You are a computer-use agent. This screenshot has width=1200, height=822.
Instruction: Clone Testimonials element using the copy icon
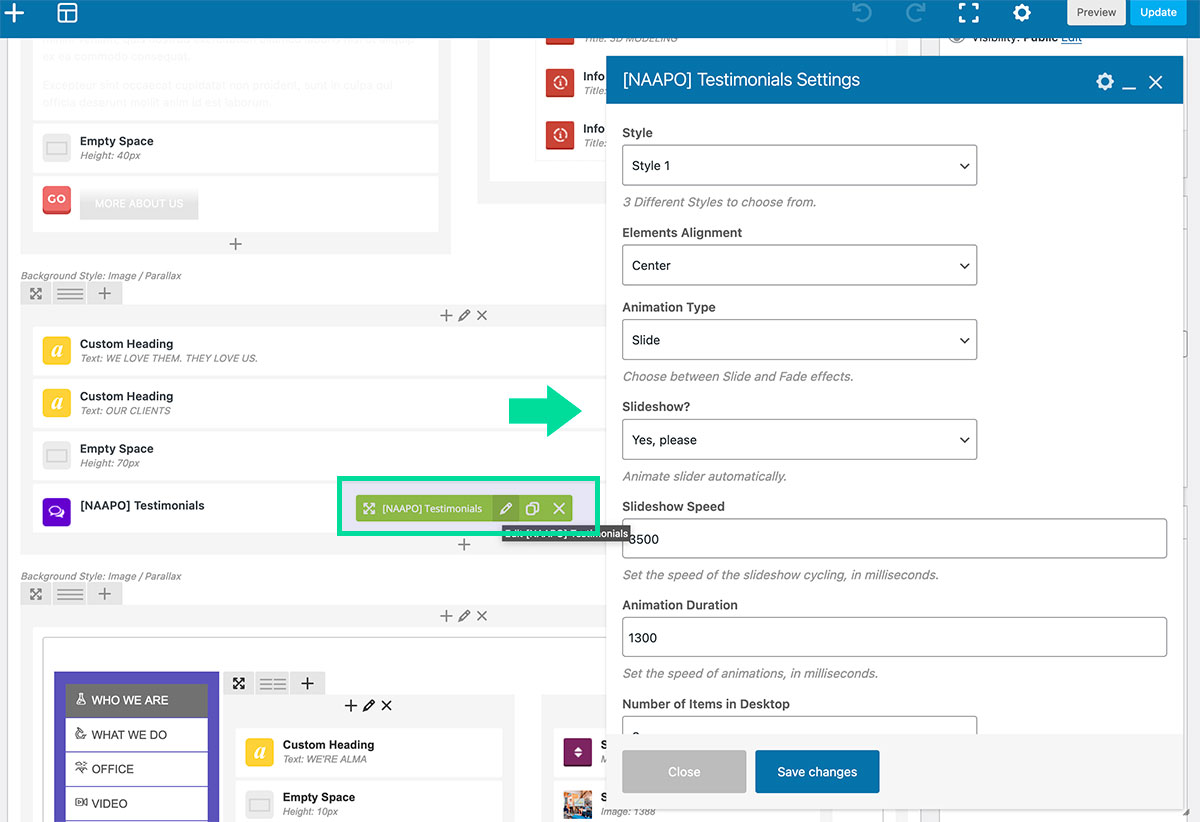tap(533, 509)
